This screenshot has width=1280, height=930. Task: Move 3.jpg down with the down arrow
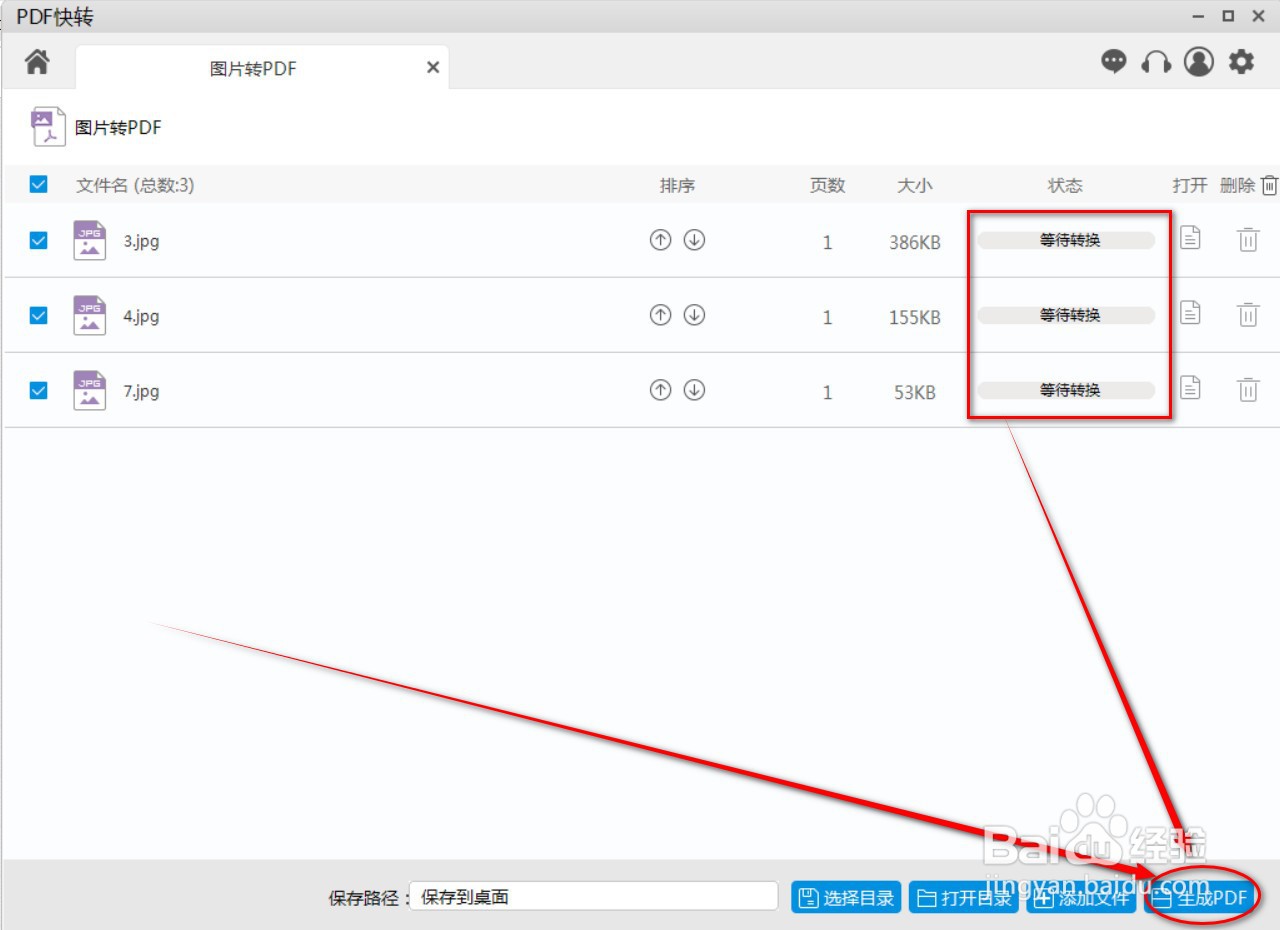pyautogui.click(x=695, y=240)
